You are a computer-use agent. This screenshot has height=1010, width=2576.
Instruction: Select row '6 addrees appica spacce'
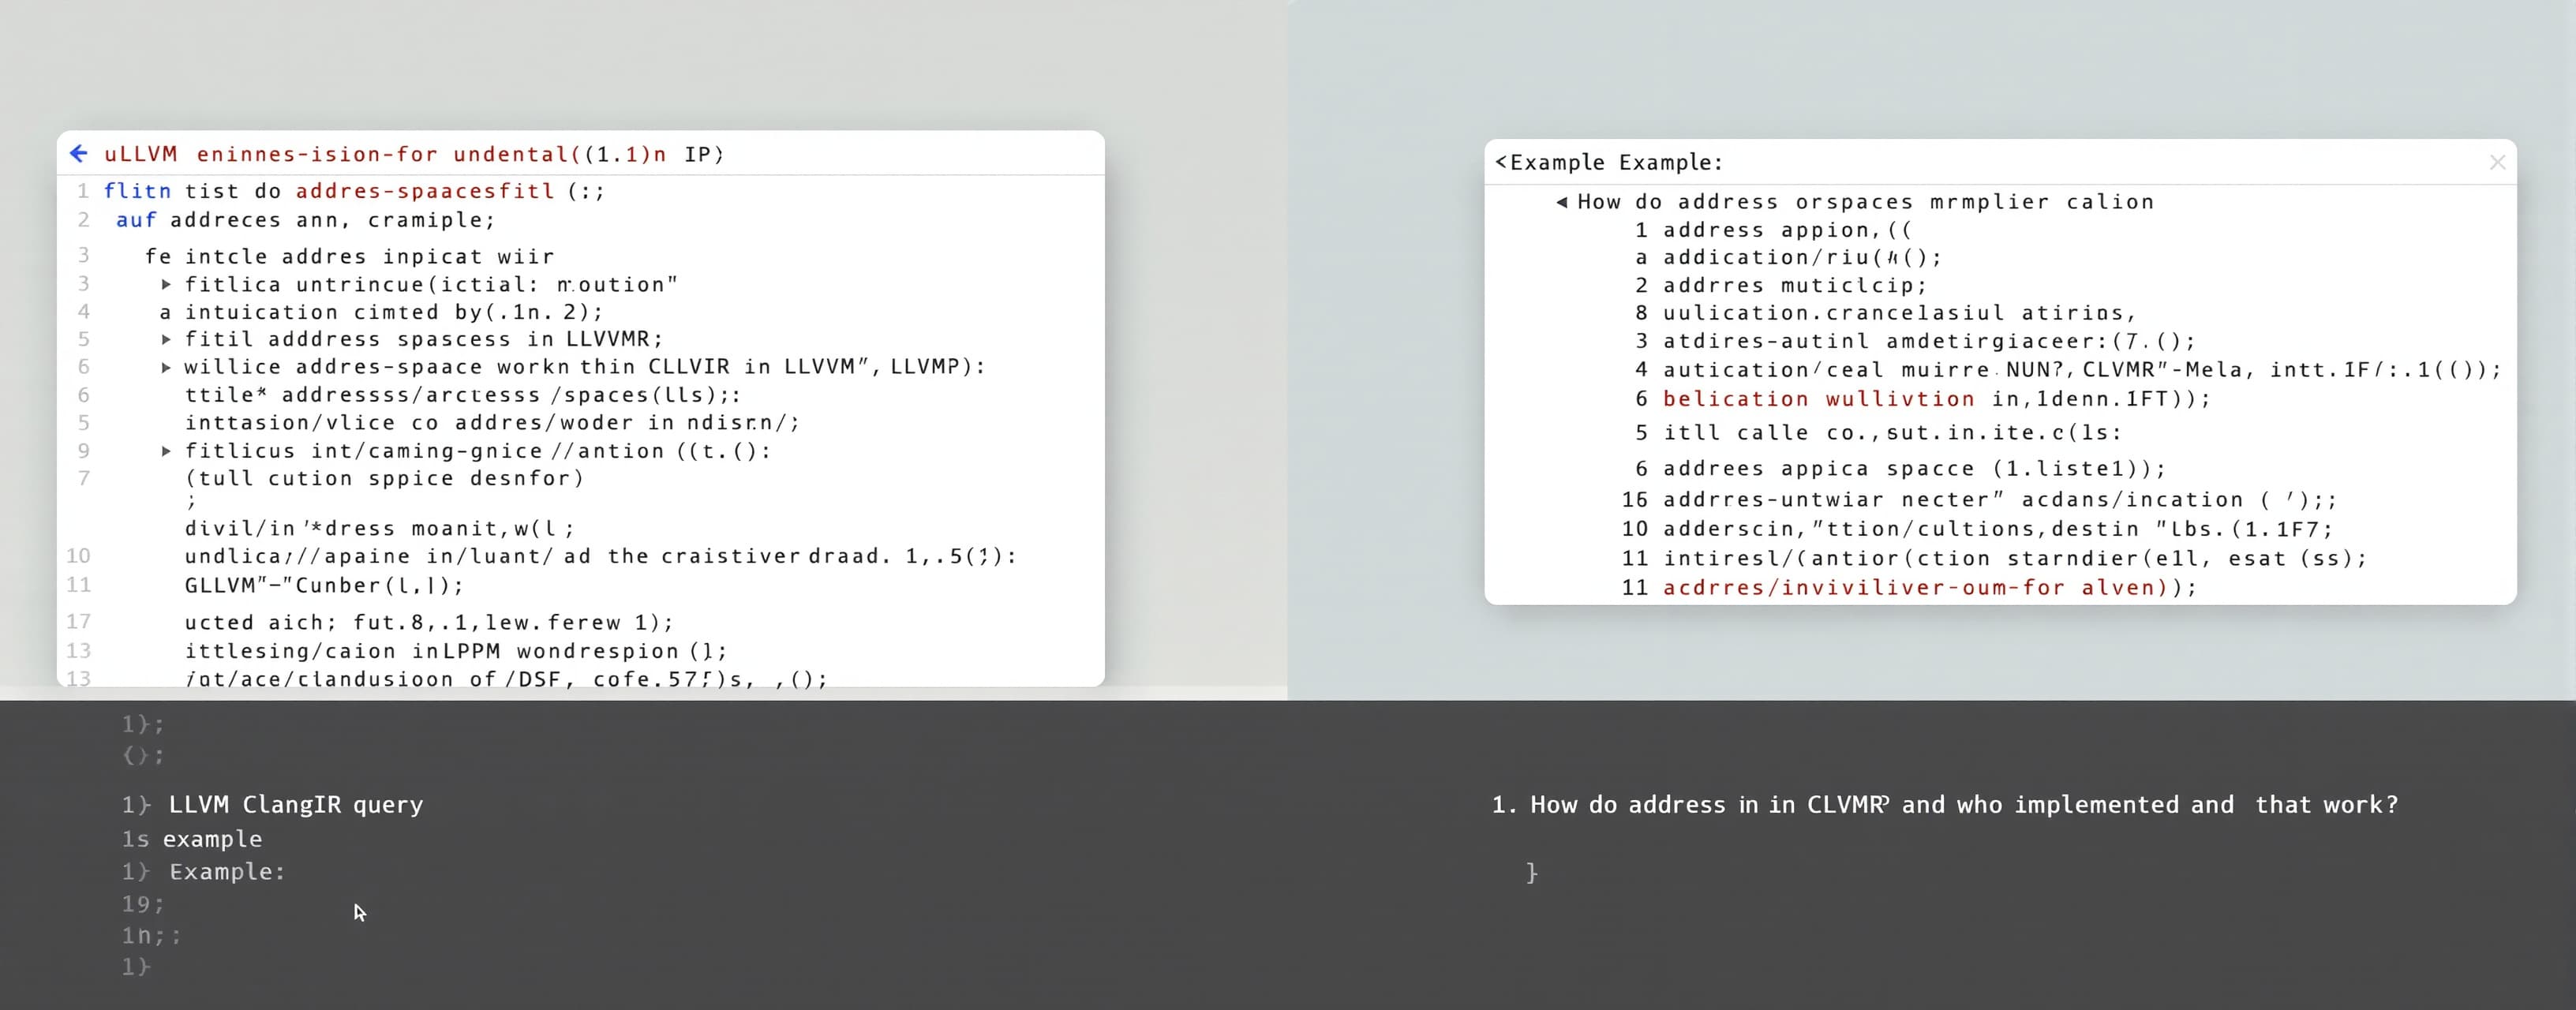coord(1900,470)
